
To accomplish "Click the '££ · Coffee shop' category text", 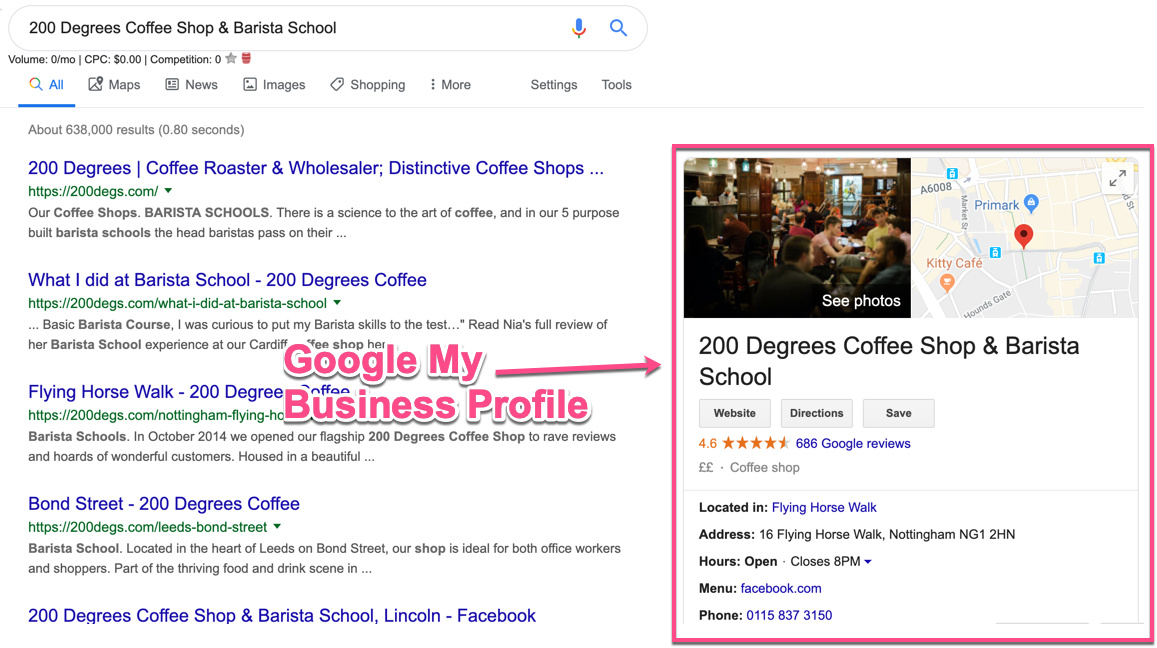I will (749, 468).
